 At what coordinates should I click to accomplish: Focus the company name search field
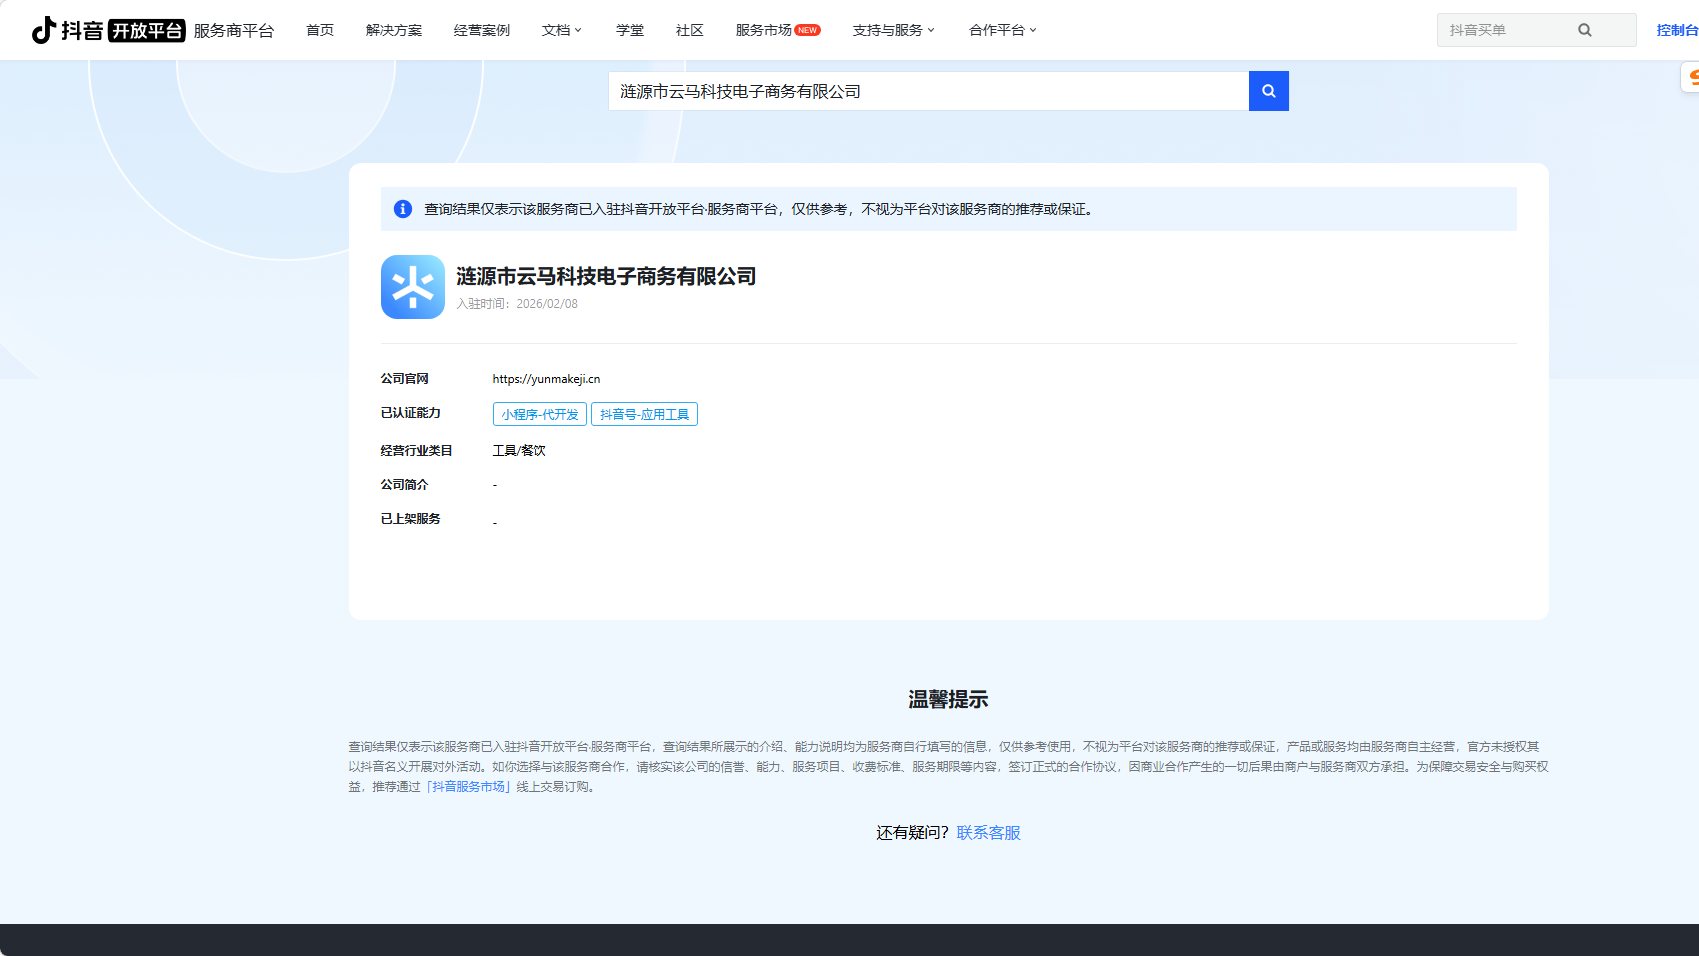929,91
